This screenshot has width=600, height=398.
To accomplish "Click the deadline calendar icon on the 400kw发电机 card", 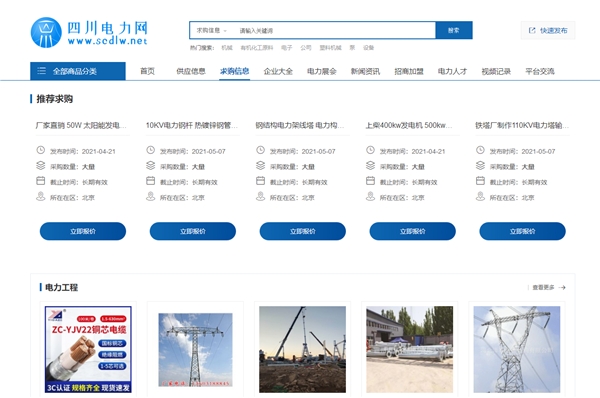I will click(370, 181).
